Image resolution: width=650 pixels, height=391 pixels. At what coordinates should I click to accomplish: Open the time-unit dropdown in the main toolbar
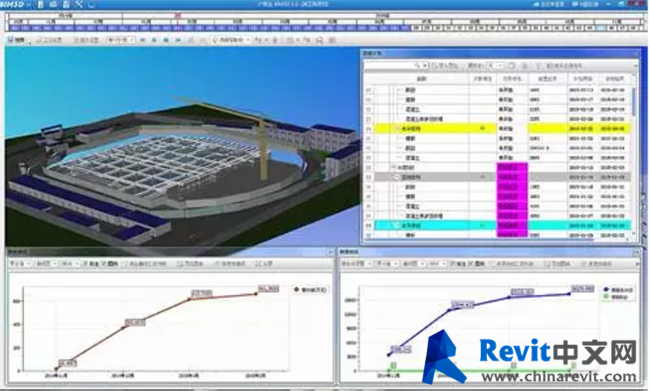pyautogui.click(x=120, y=40)
